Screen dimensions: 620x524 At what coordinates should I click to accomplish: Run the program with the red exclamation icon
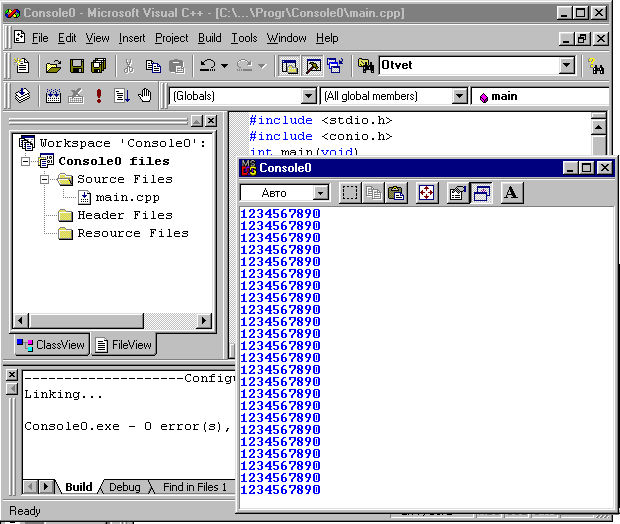[x=99, y=95]
